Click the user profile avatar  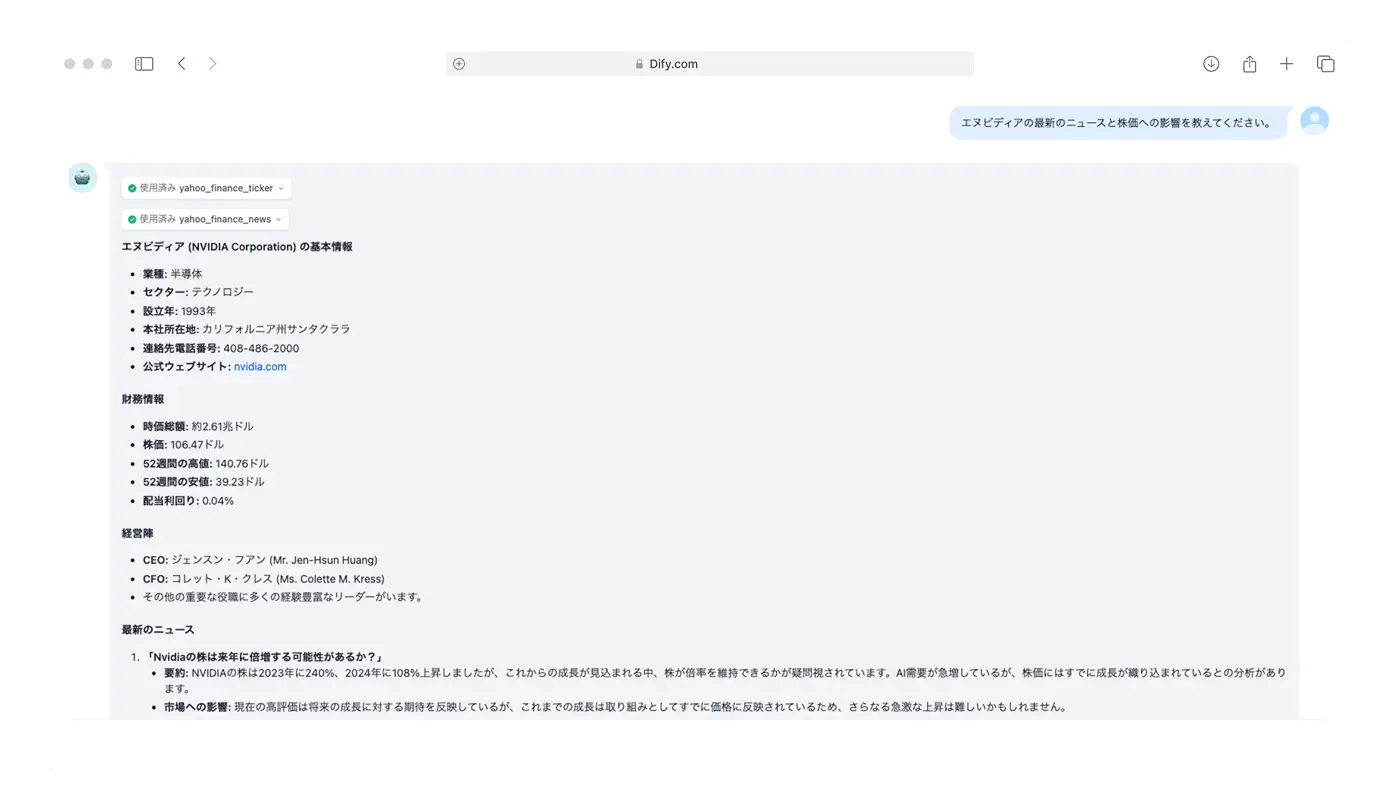click(x=1314, y=120)
